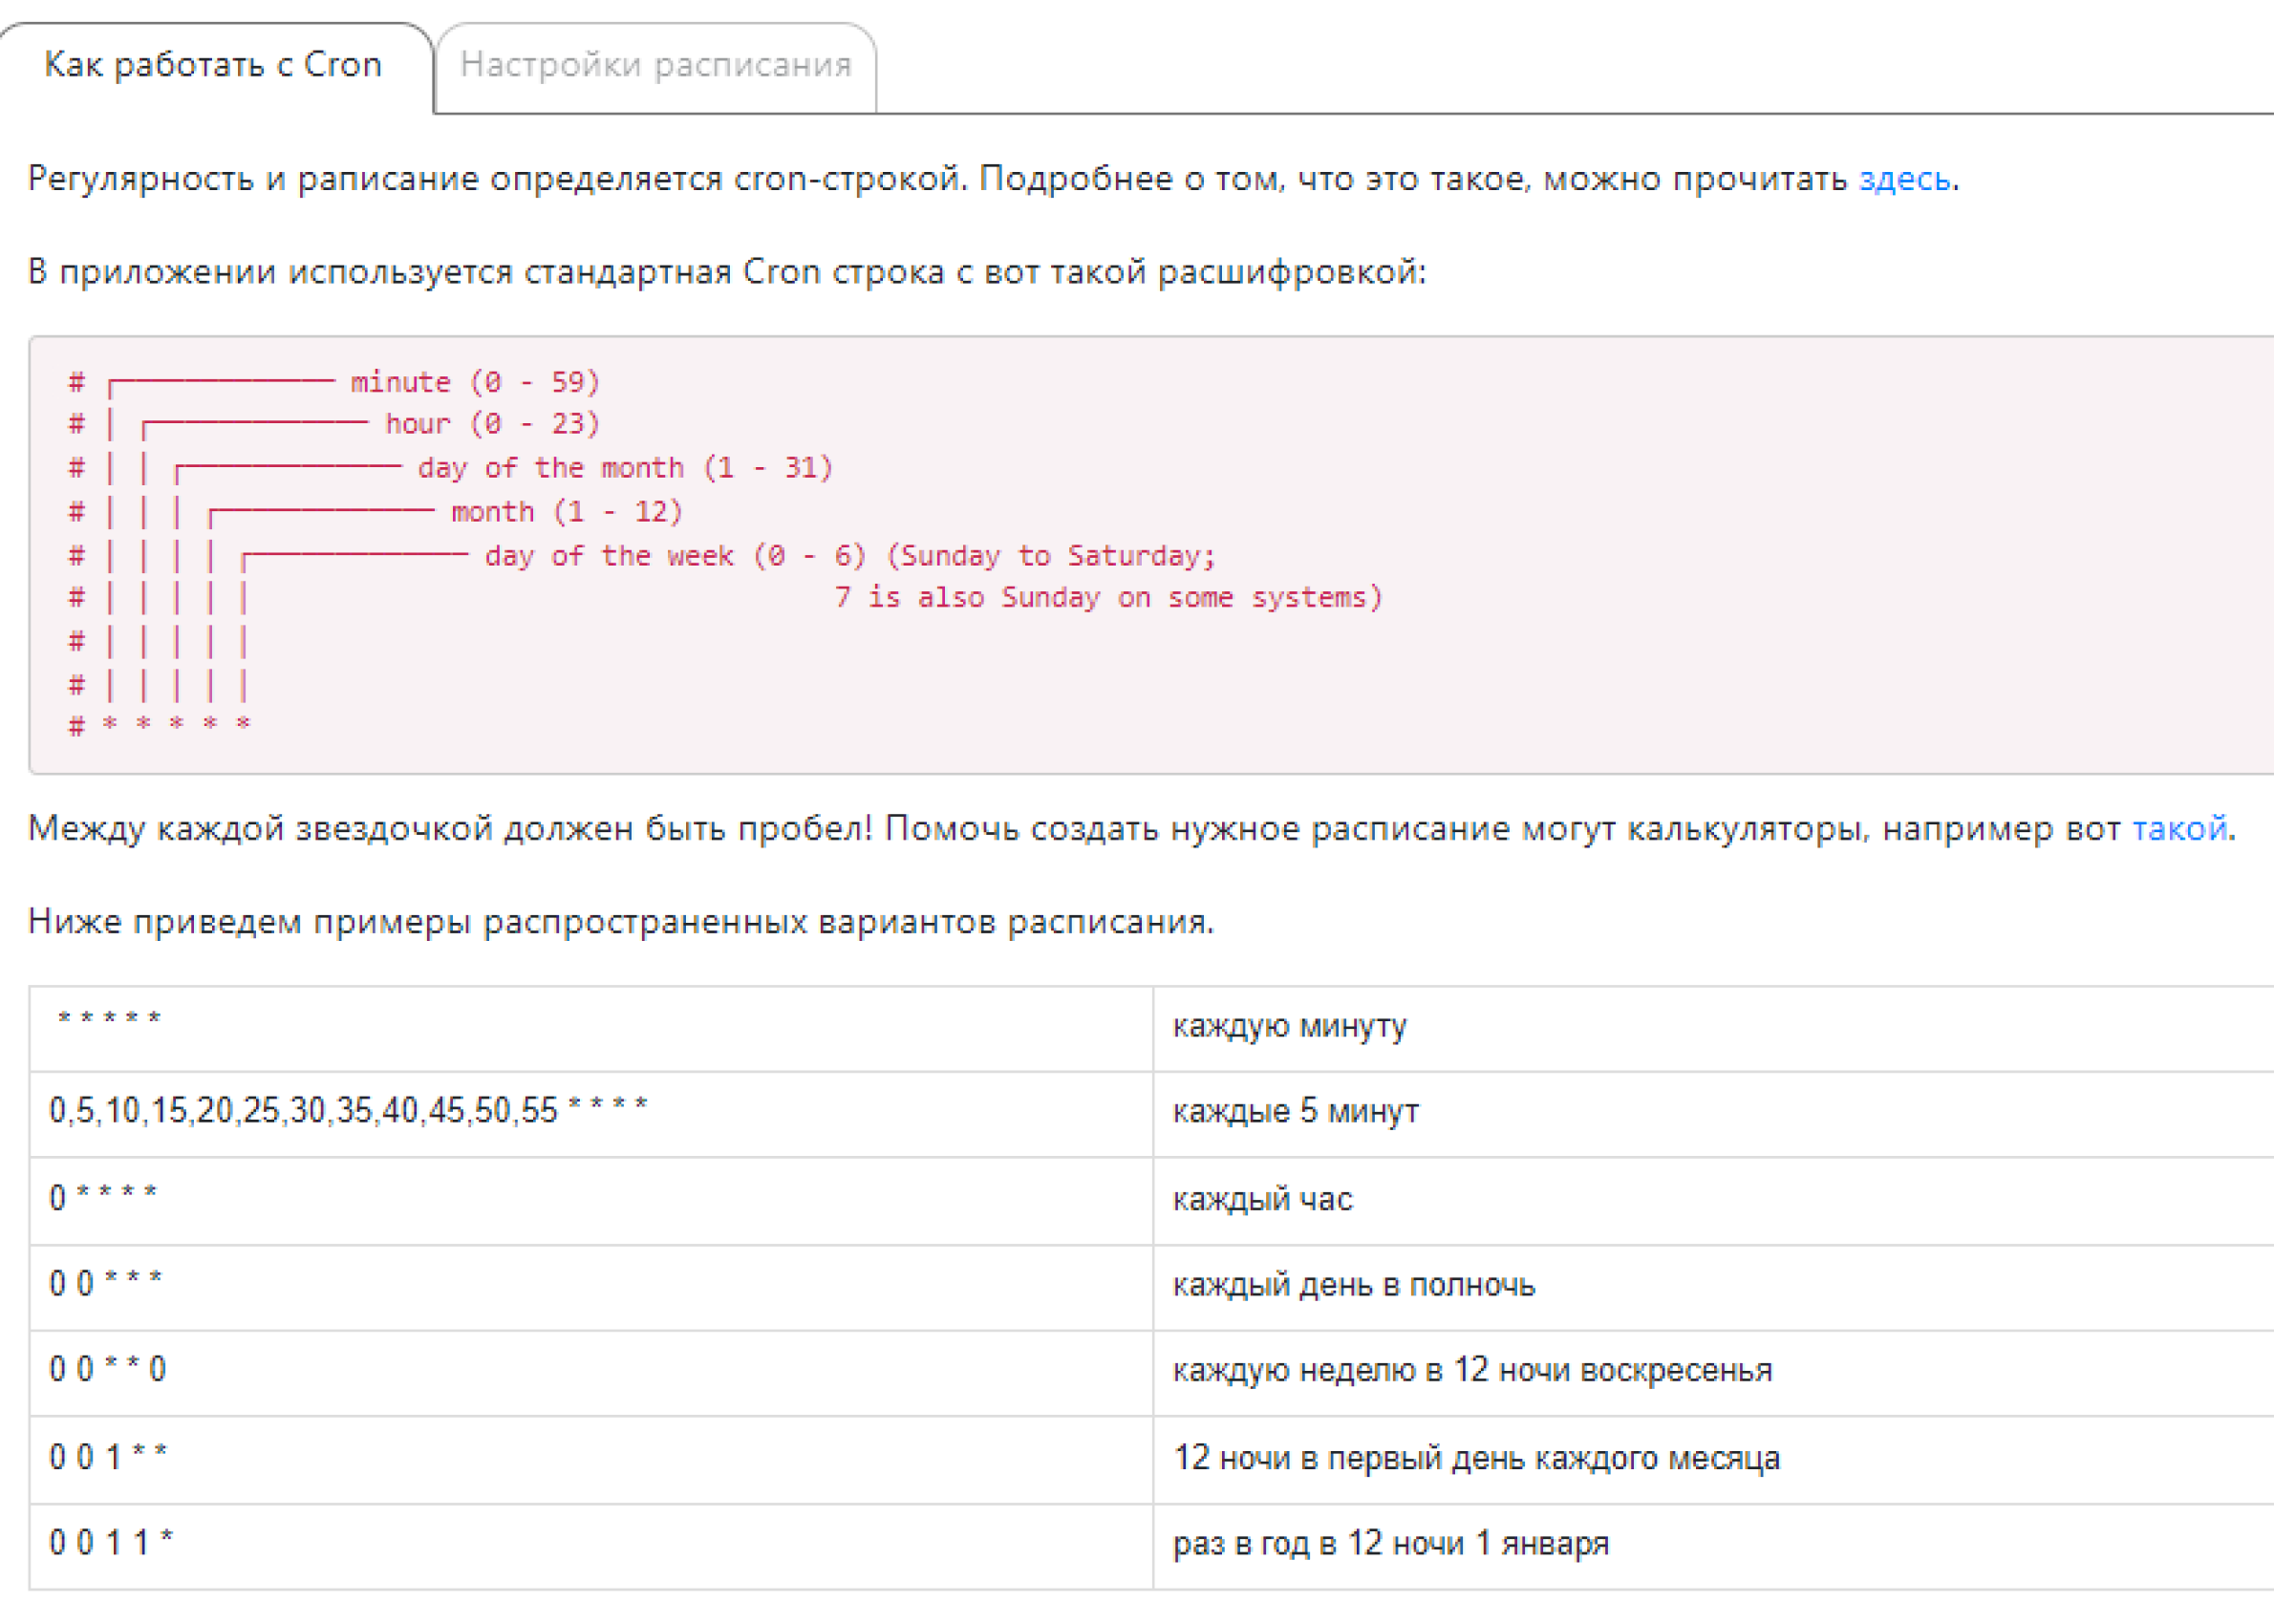The width and height of the screenshot is (2274, 1624).
Task: Click 'раз в год в 12 ночи 1 января' cell
Action: click(x=1390, y=1544)
